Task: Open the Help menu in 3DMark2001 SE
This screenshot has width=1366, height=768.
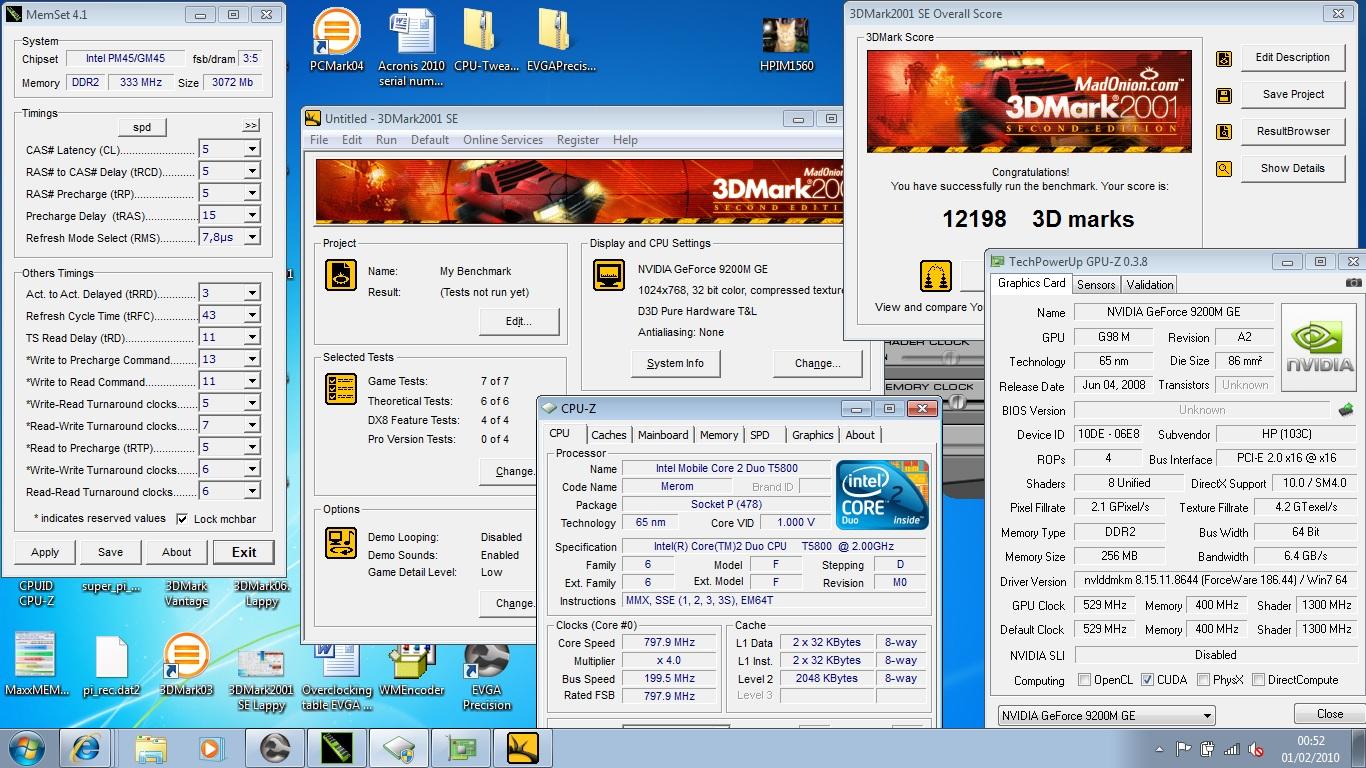Action: [625, 140]
